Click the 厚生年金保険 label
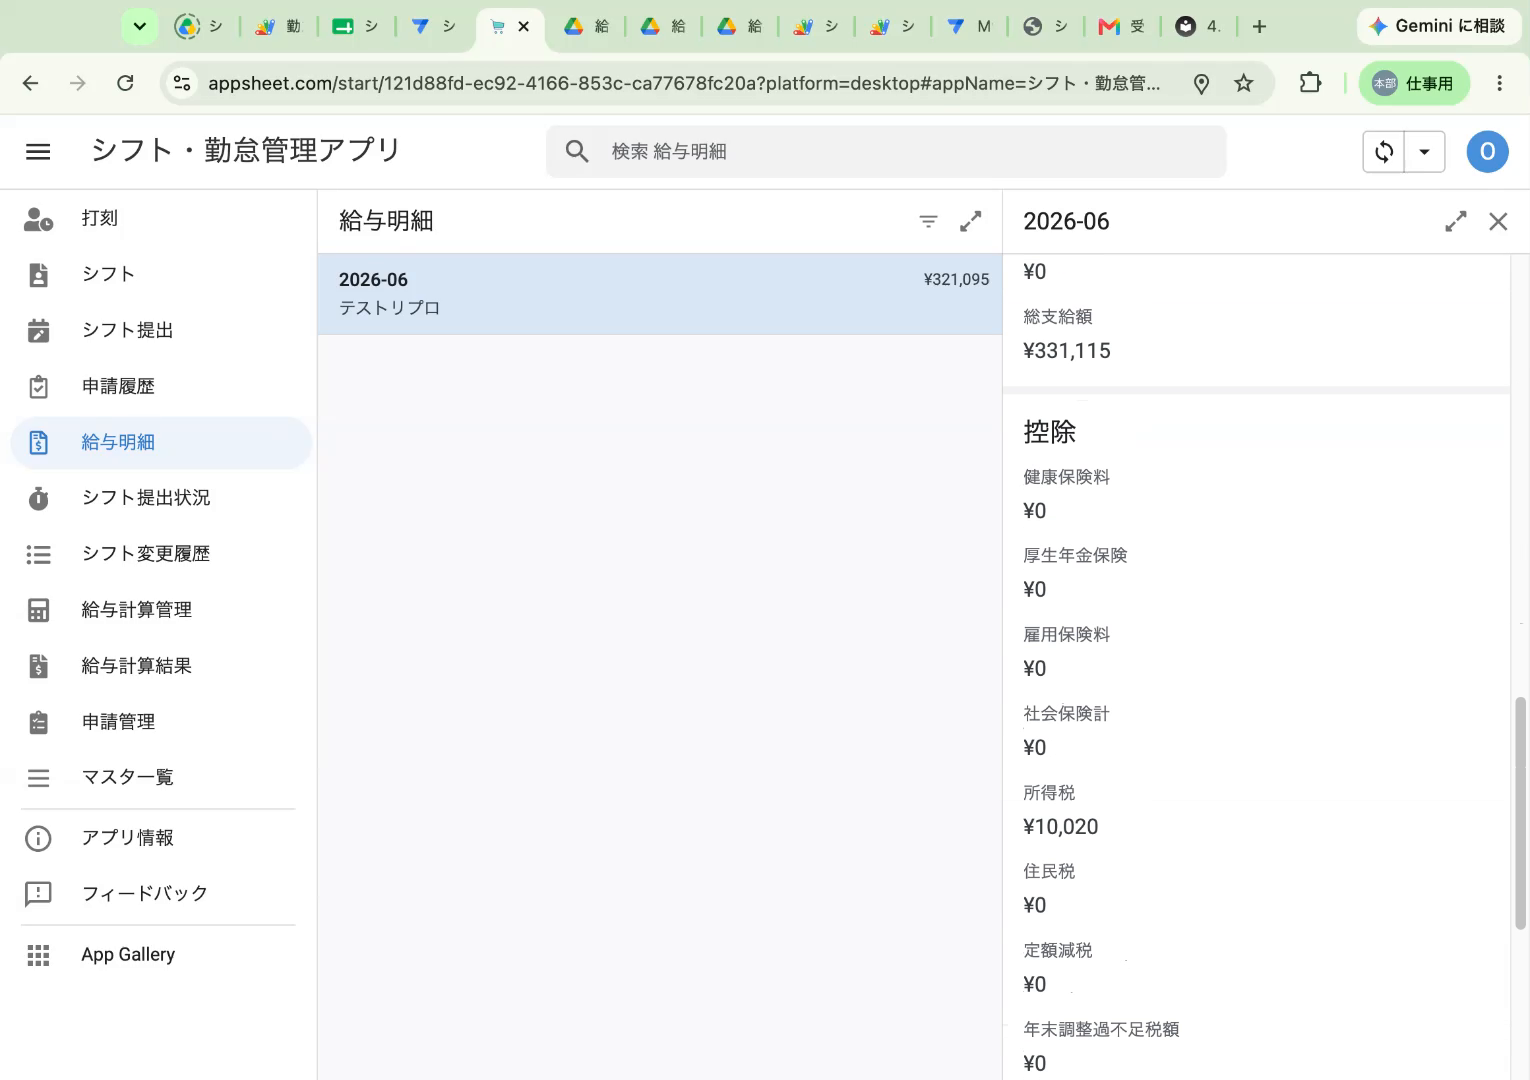This screenshot has width=1530, height=1080. pos(1076,556)
